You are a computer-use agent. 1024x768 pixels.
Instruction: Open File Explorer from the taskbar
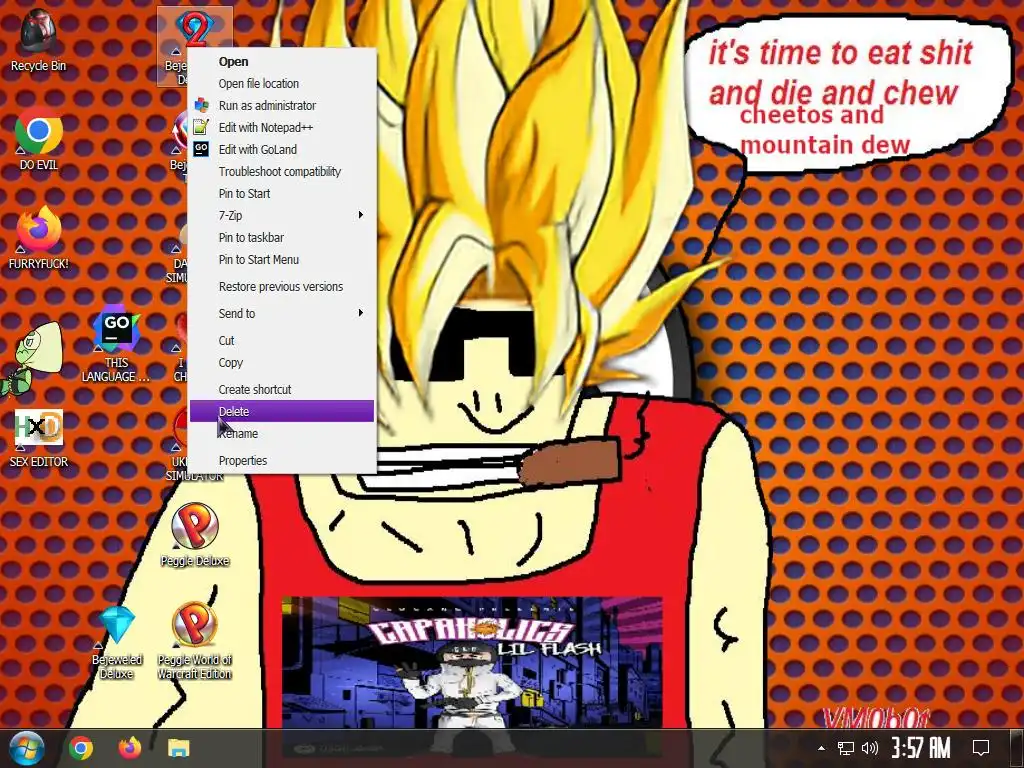pos(178,748)
